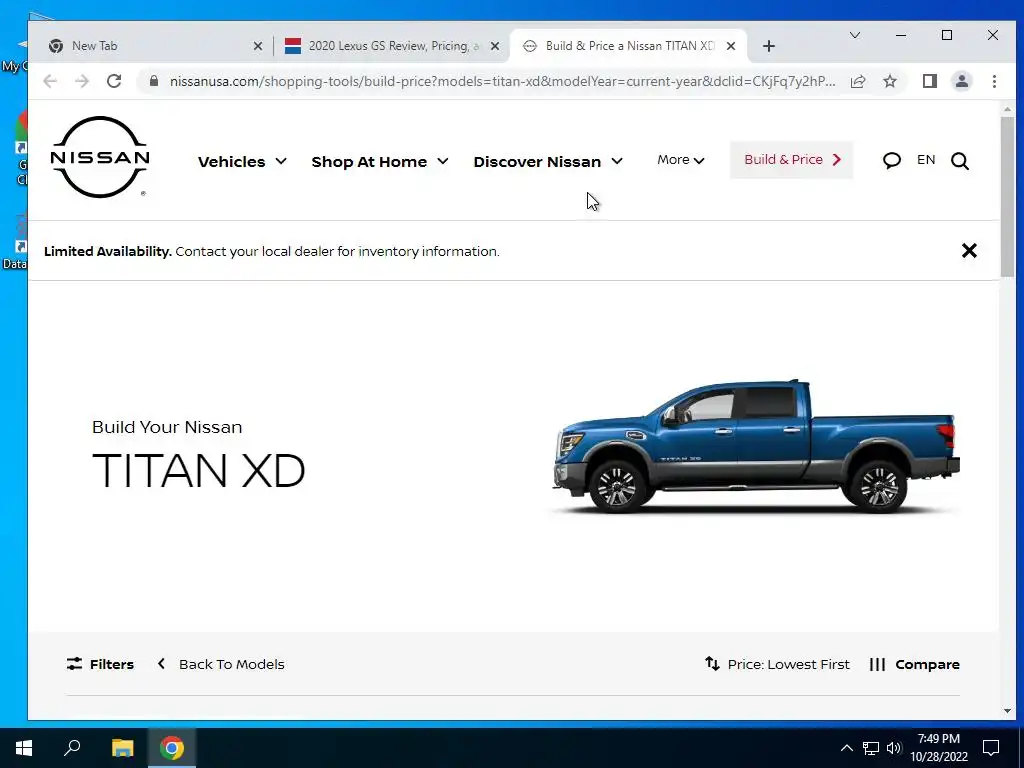The width and height of the screenshot is (1024, 768).
Task: Switch to the 2020 Lexus GS Review tab
Action: (392, 46)
